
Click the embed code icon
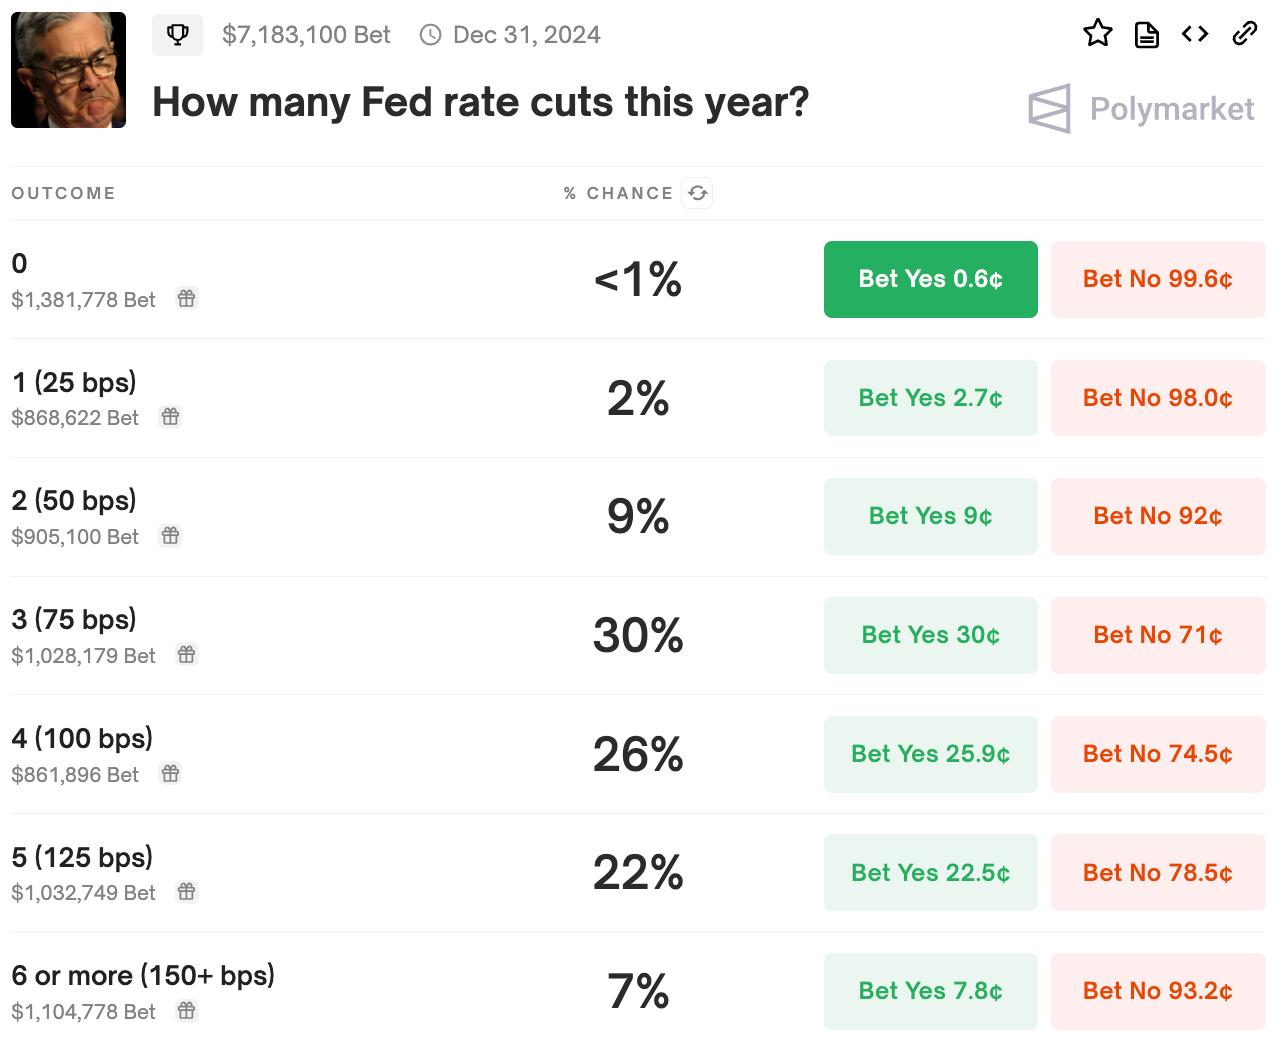tap(1195, 34)
